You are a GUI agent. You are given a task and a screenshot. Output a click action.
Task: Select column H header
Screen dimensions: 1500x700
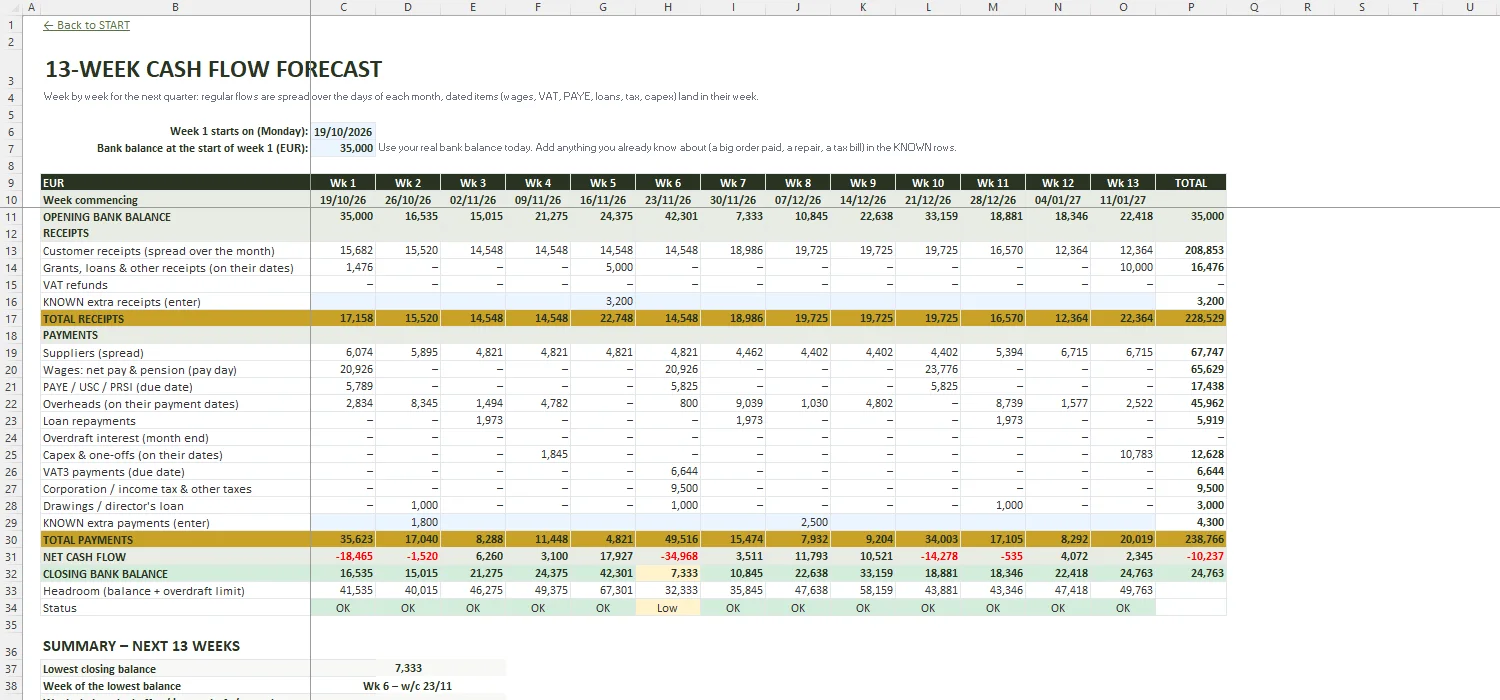coord(668,7)
